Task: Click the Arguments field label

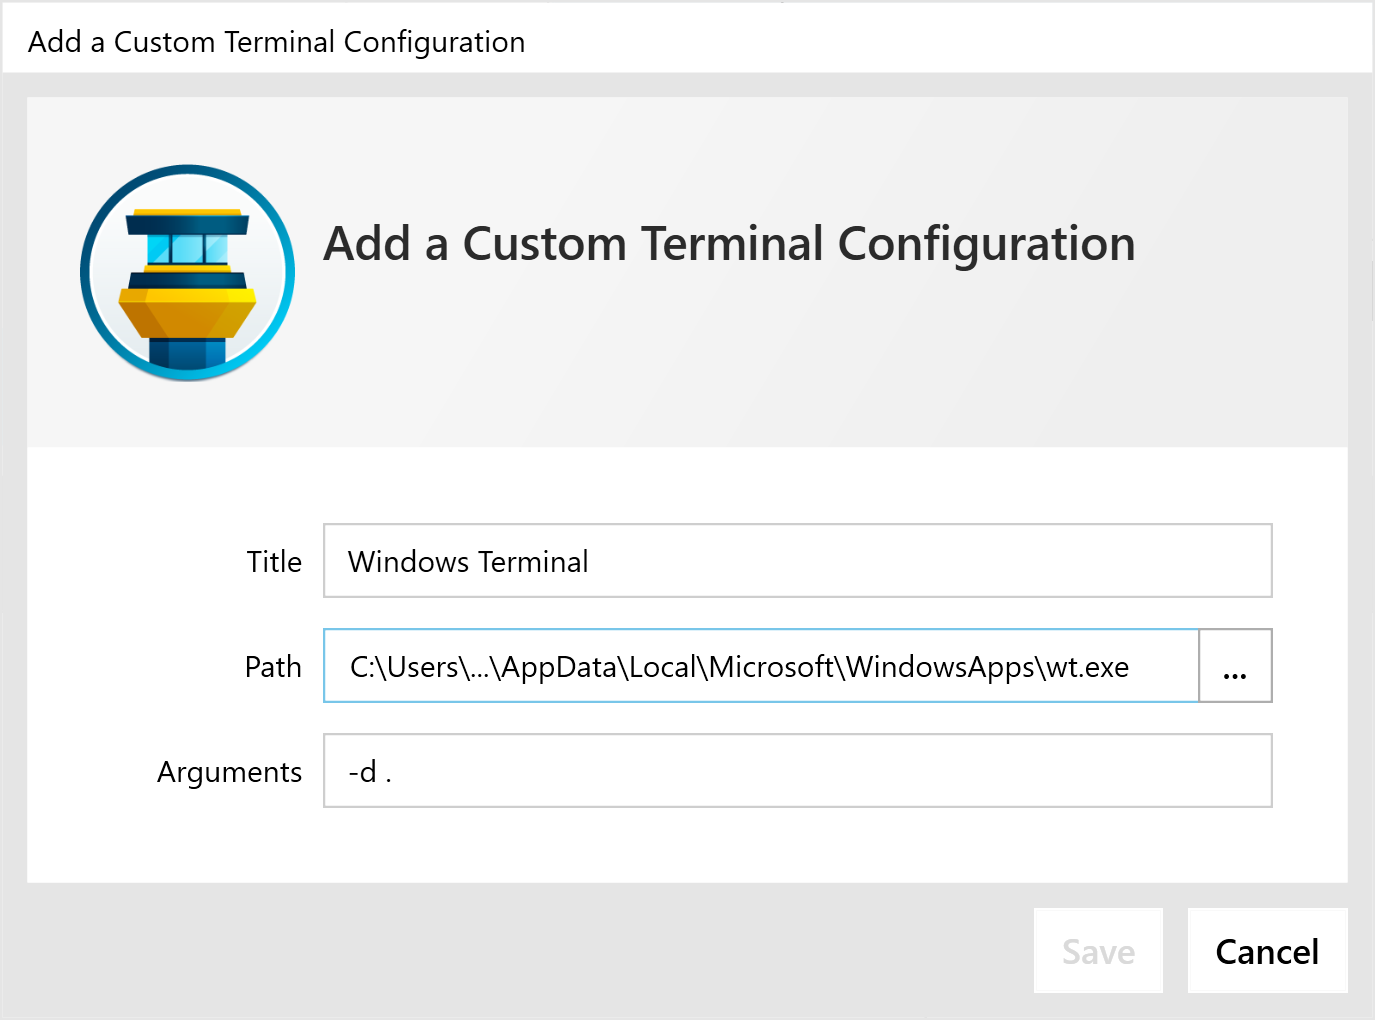Action: (229, 772)
